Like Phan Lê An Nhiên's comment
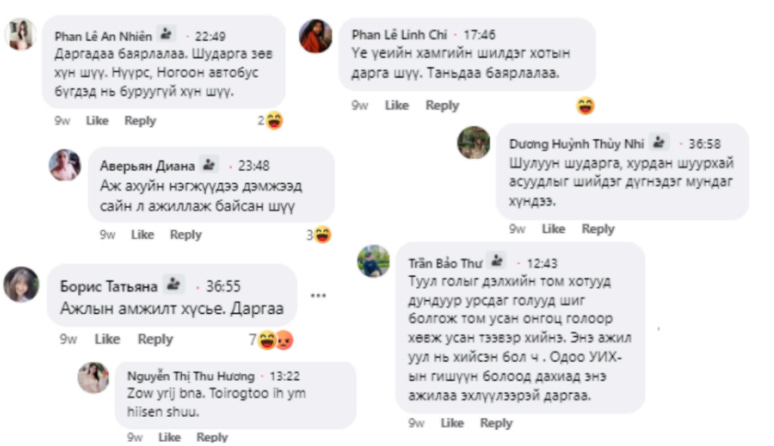The height and width of the screenshot is (446, 774). (x=97, y=120)
